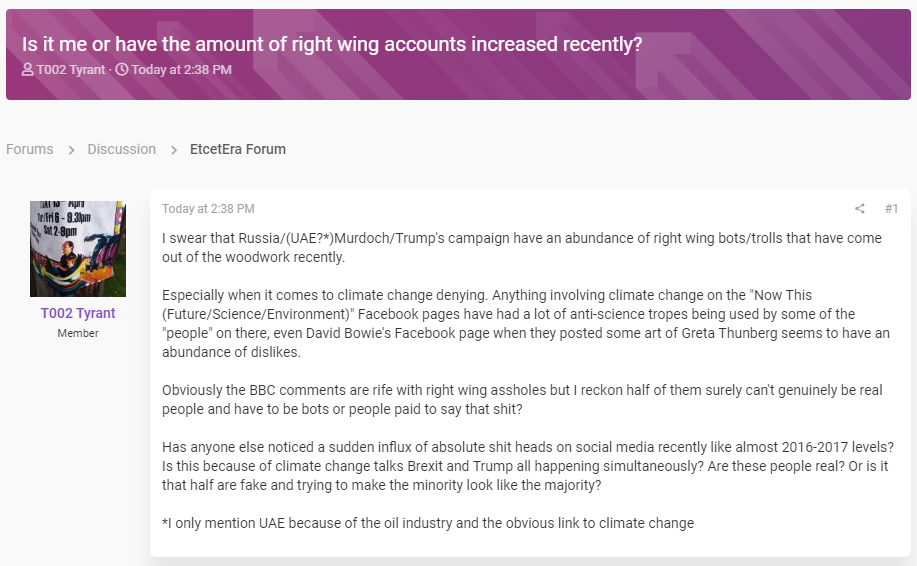Open the Discussion breadcrumb link
Image resolution: width=917 pixels, height=566 pixels.
[x=122, y=149]
